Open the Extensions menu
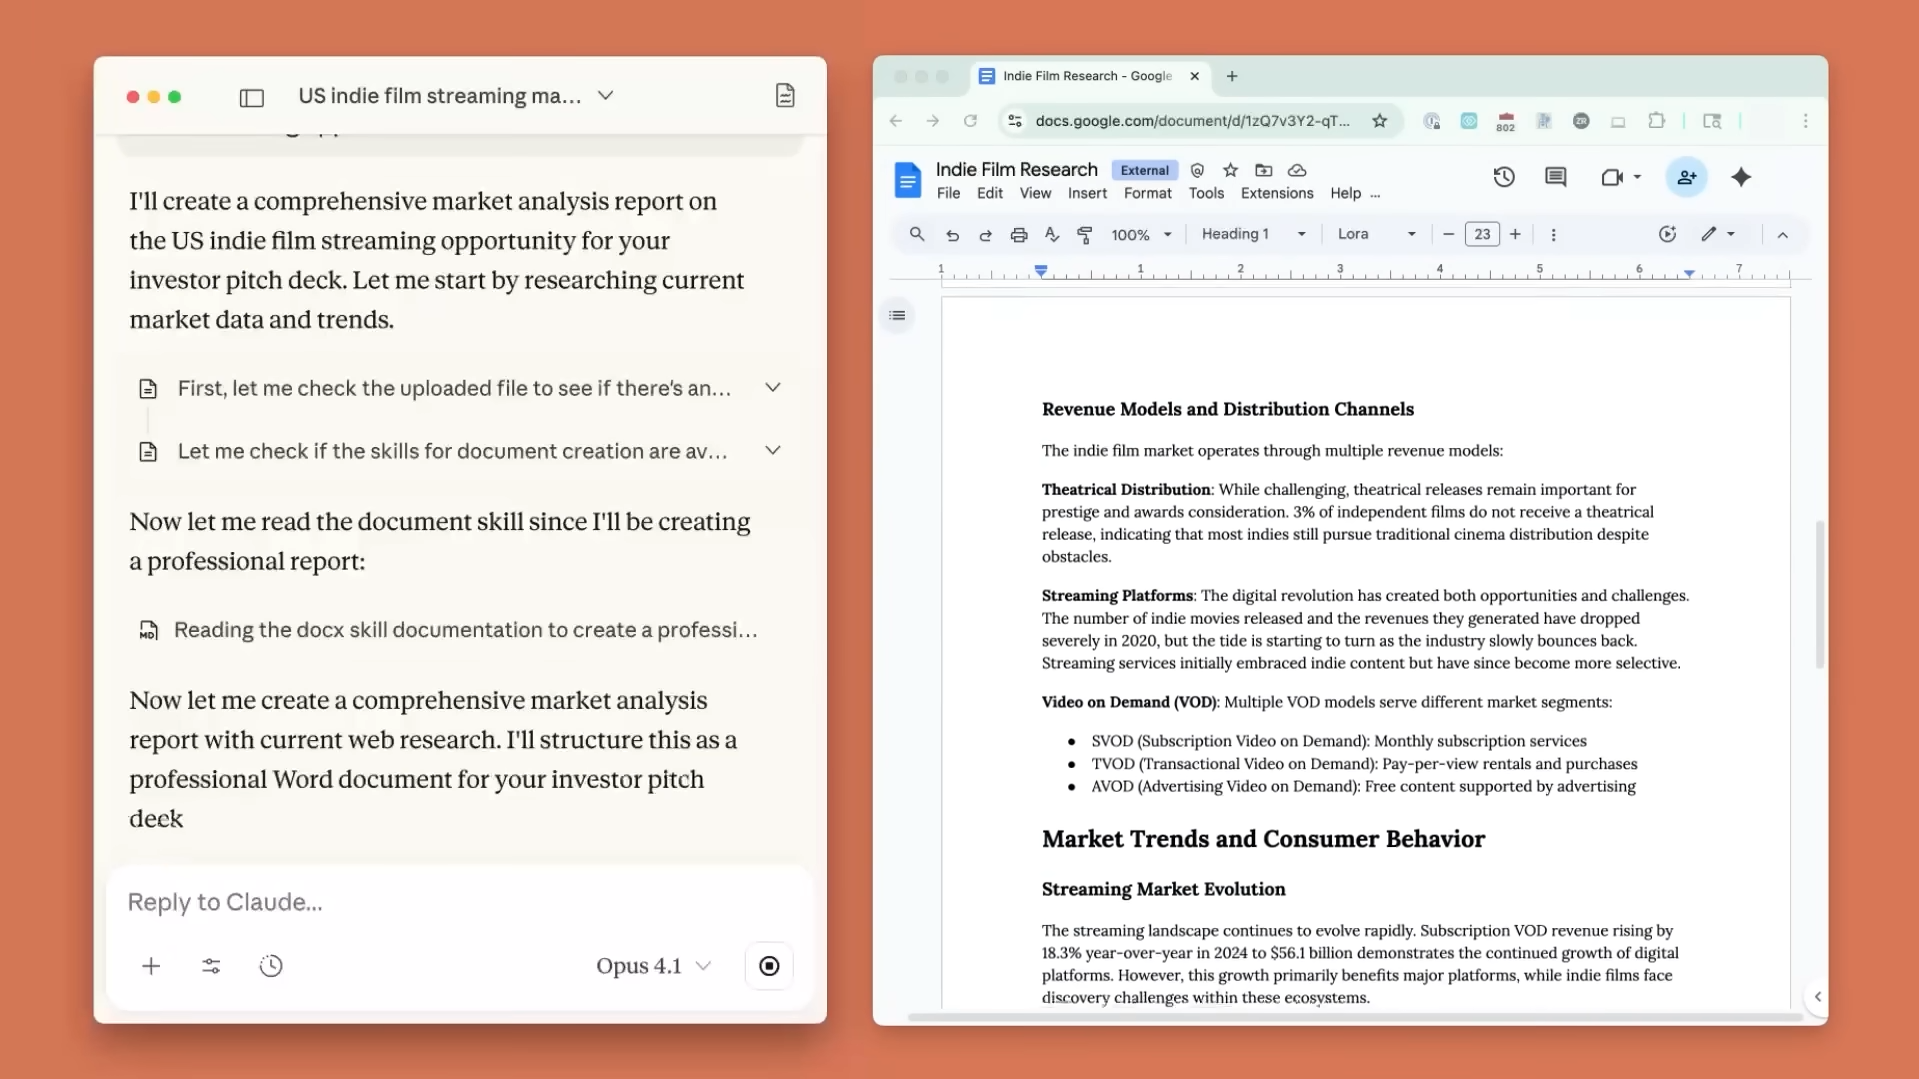 1276,193
